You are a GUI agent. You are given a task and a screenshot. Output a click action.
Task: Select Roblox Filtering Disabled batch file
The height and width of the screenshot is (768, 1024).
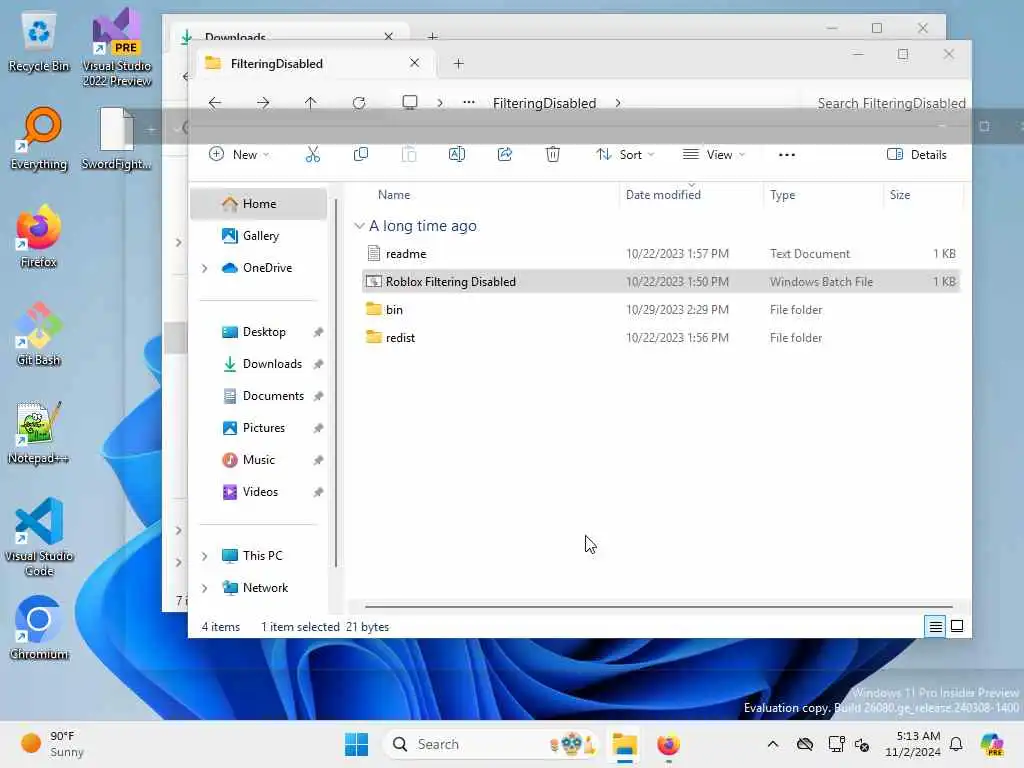pos(661,281)
